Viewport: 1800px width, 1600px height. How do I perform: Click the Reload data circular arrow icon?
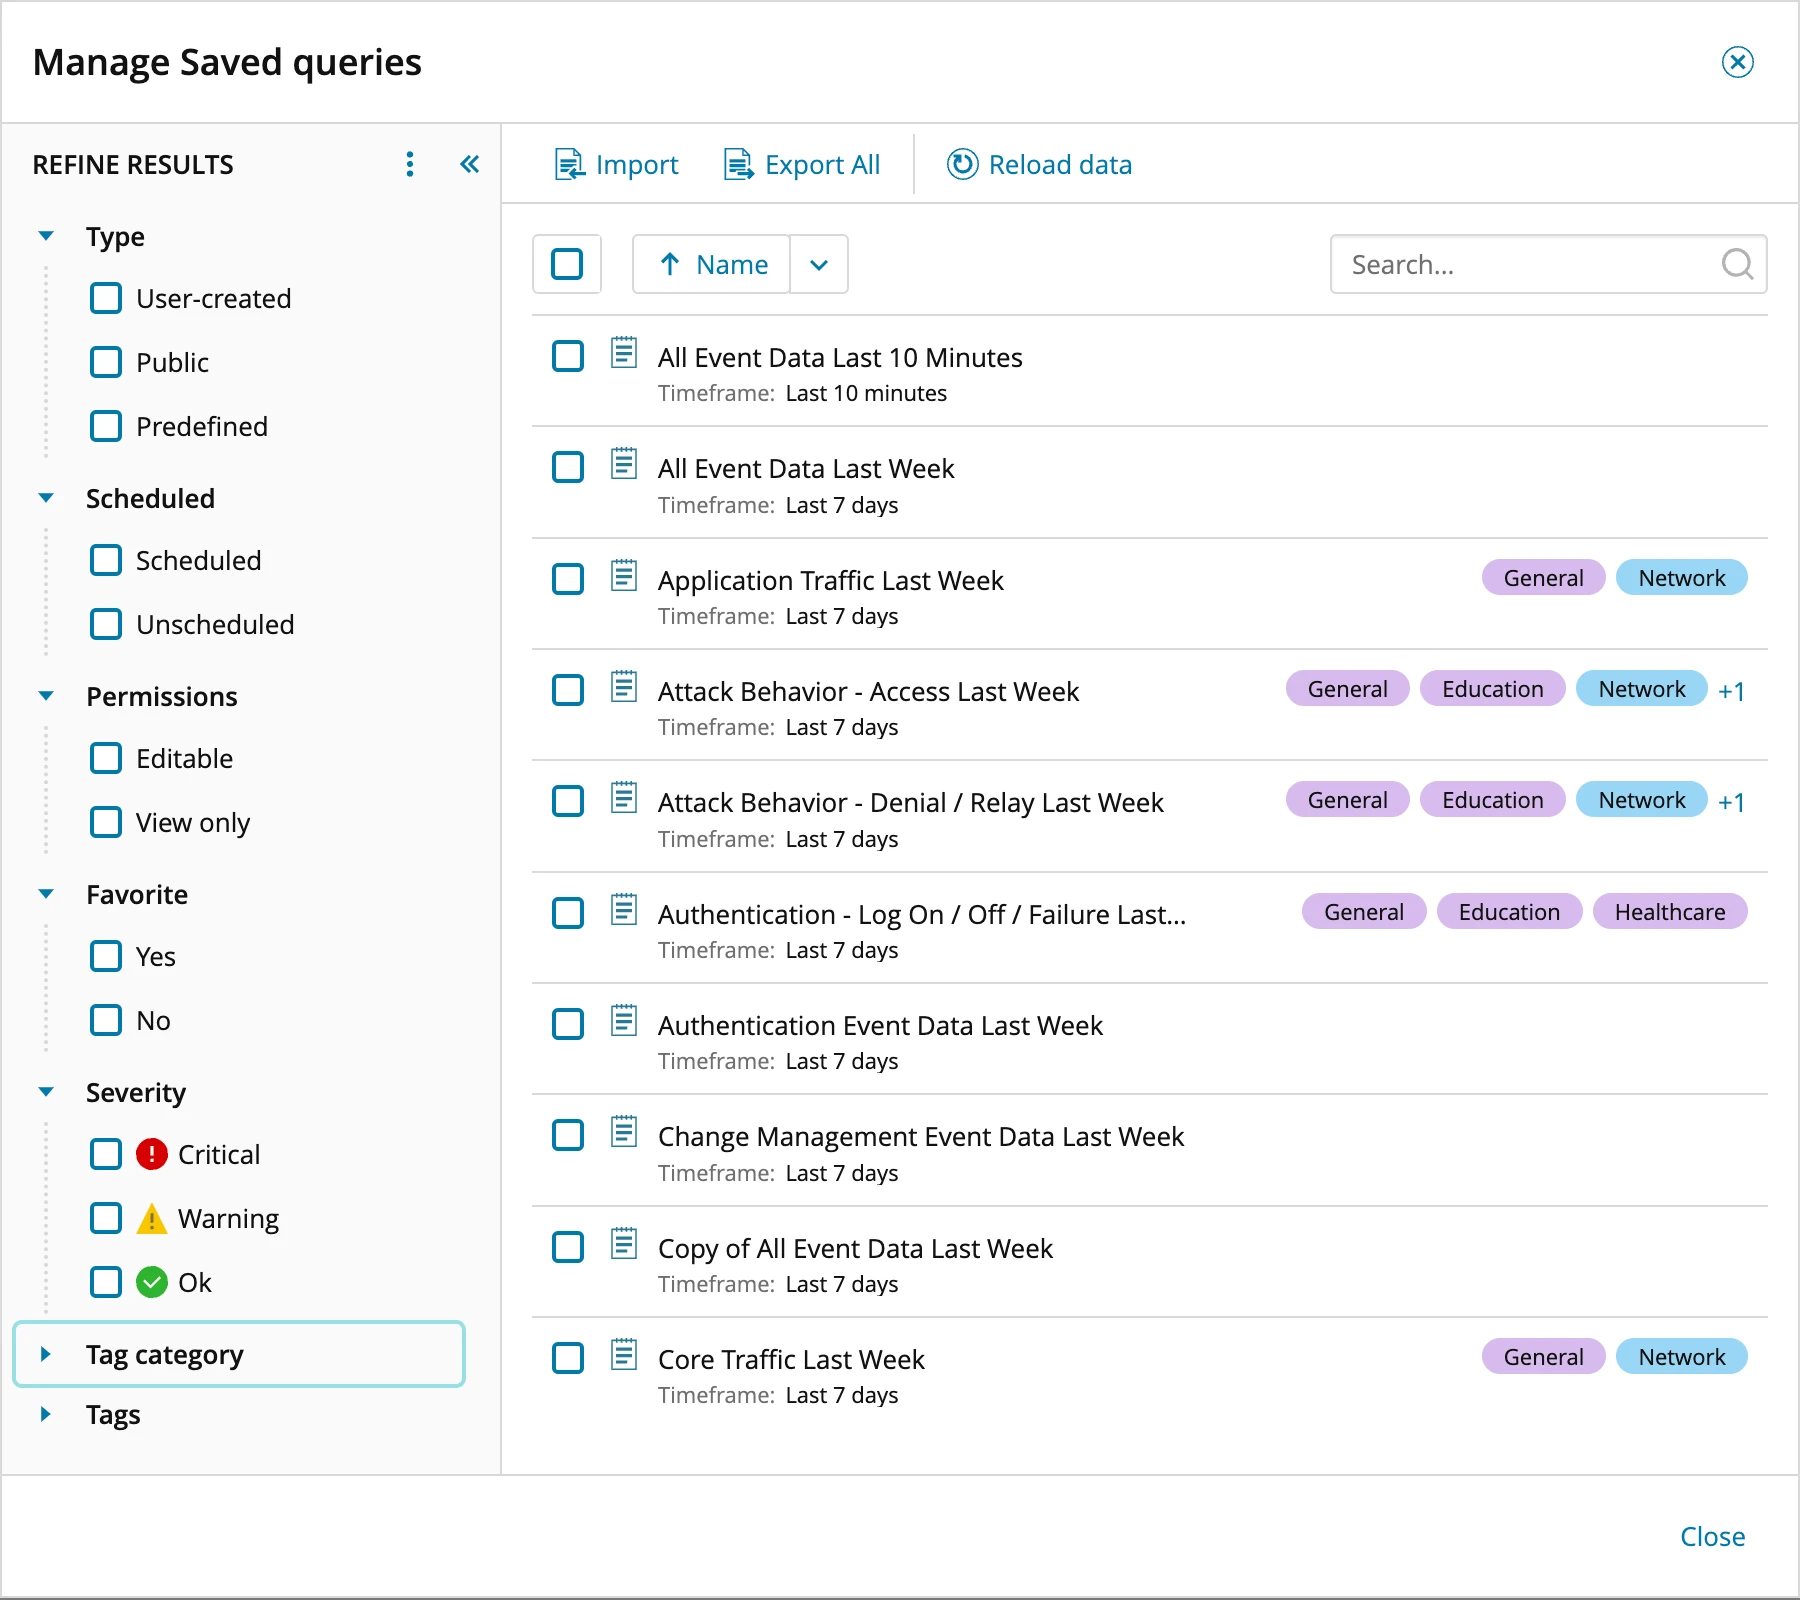(962, 164)
